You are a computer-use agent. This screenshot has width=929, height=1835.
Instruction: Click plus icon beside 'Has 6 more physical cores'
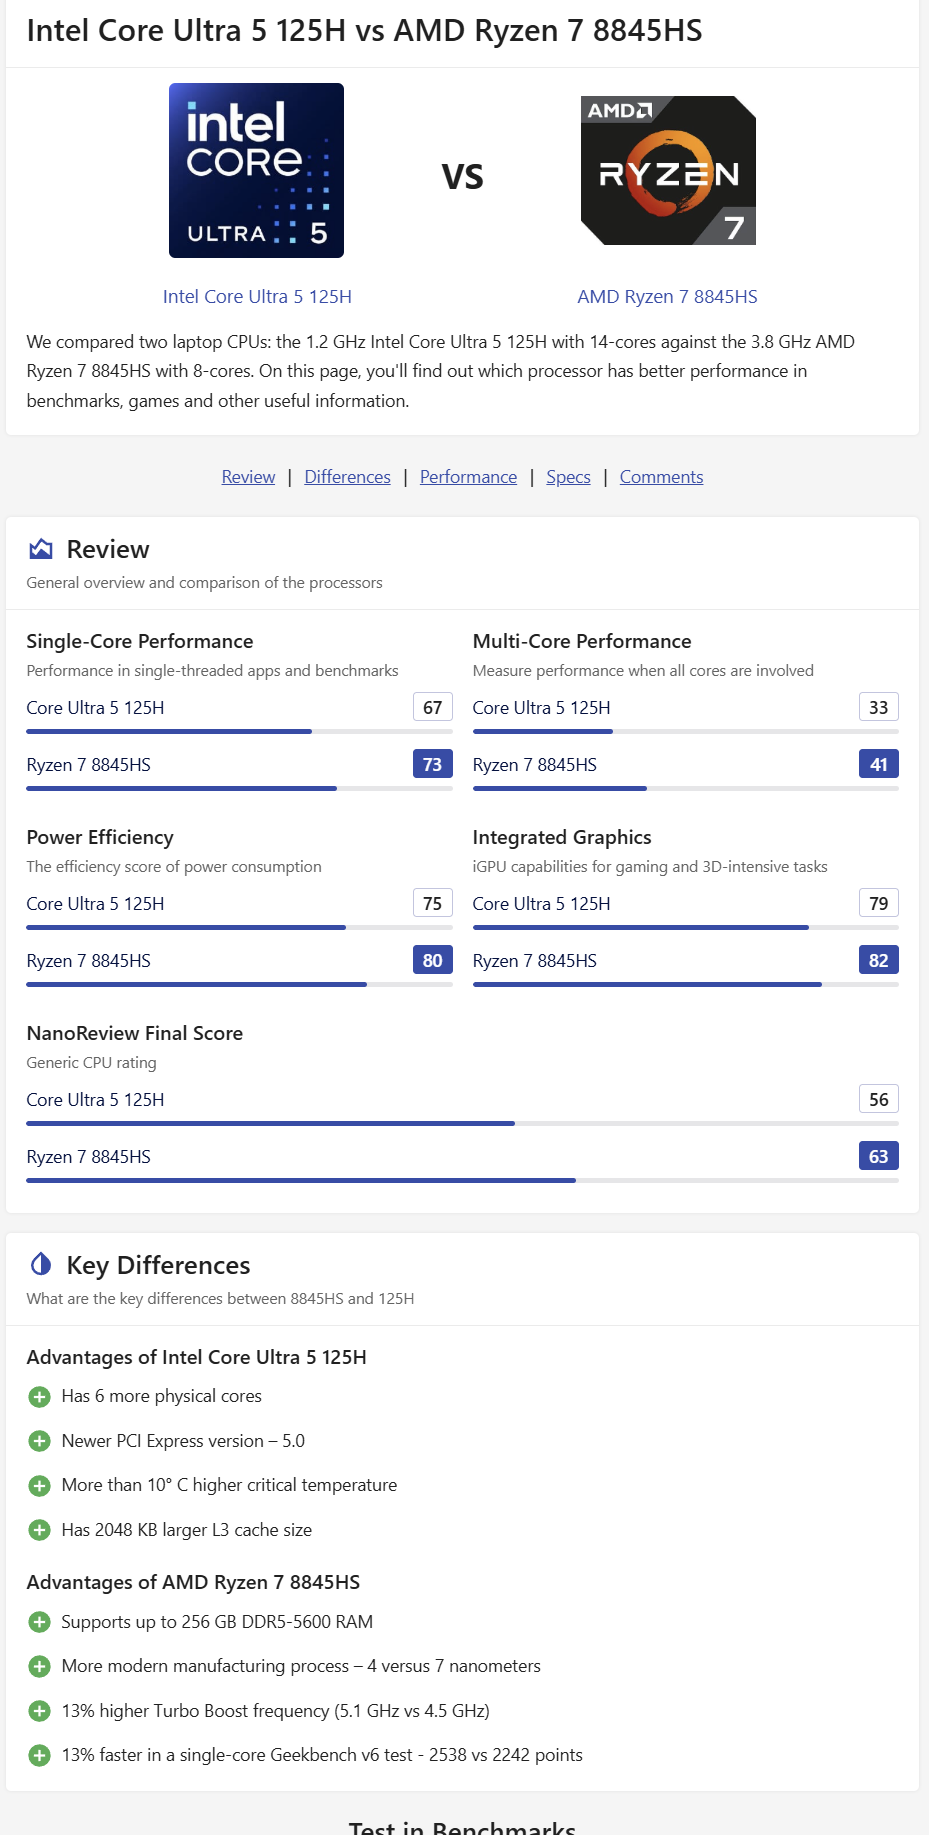(40, 1397)
